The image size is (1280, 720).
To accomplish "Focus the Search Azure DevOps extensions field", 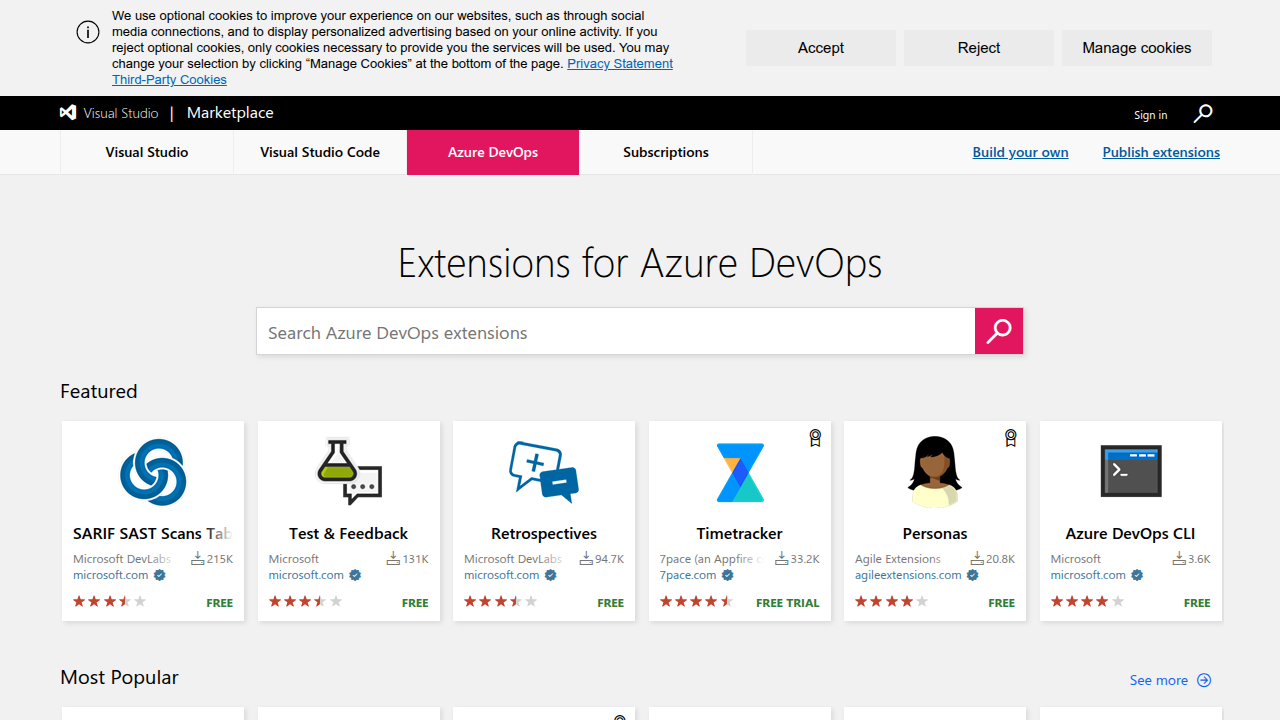I will click(x=616, y=331).
